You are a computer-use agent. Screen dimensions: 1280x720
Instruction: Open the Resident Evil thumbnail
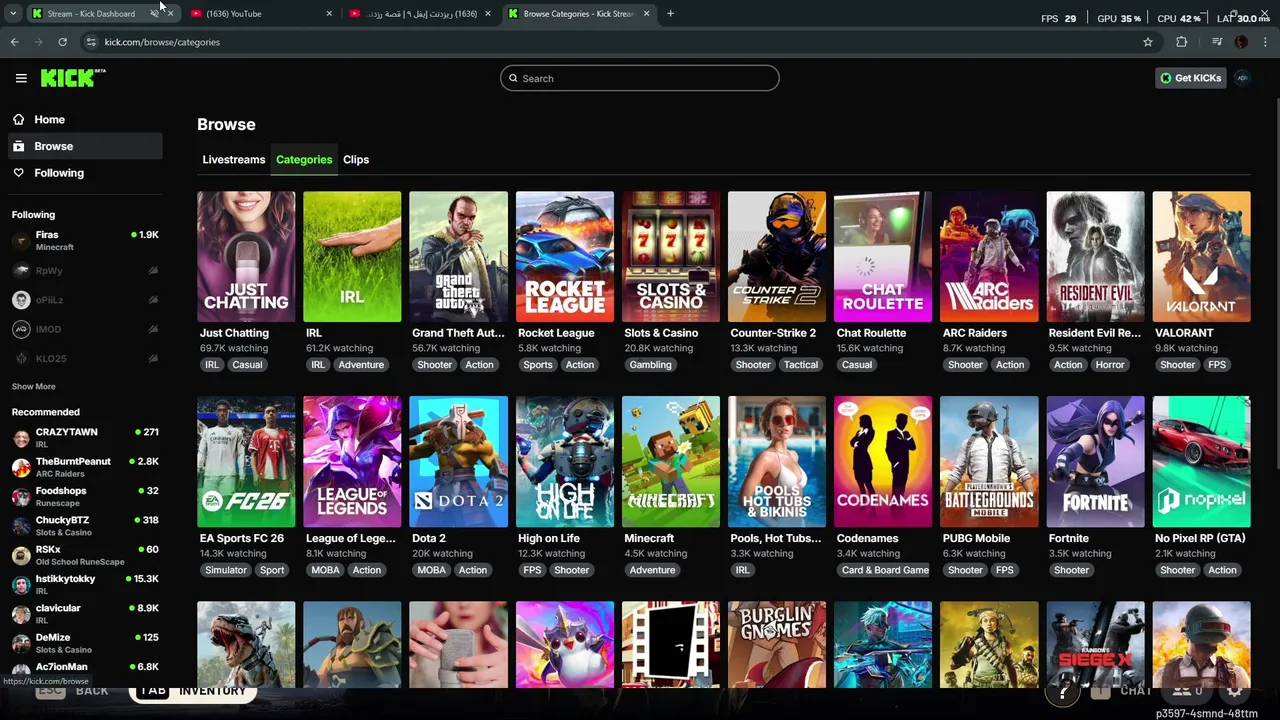(x=1095, y=257)
